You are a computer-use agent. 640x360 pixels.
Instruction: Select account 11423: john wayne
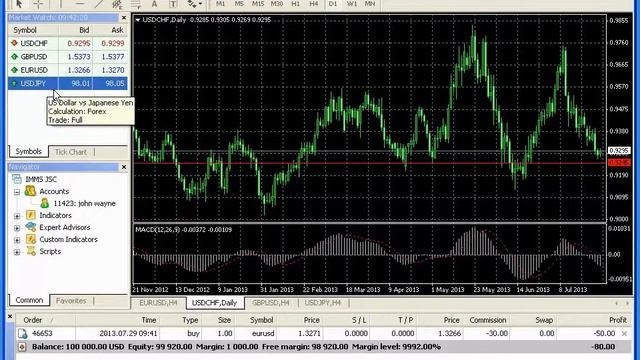[84, 203]
